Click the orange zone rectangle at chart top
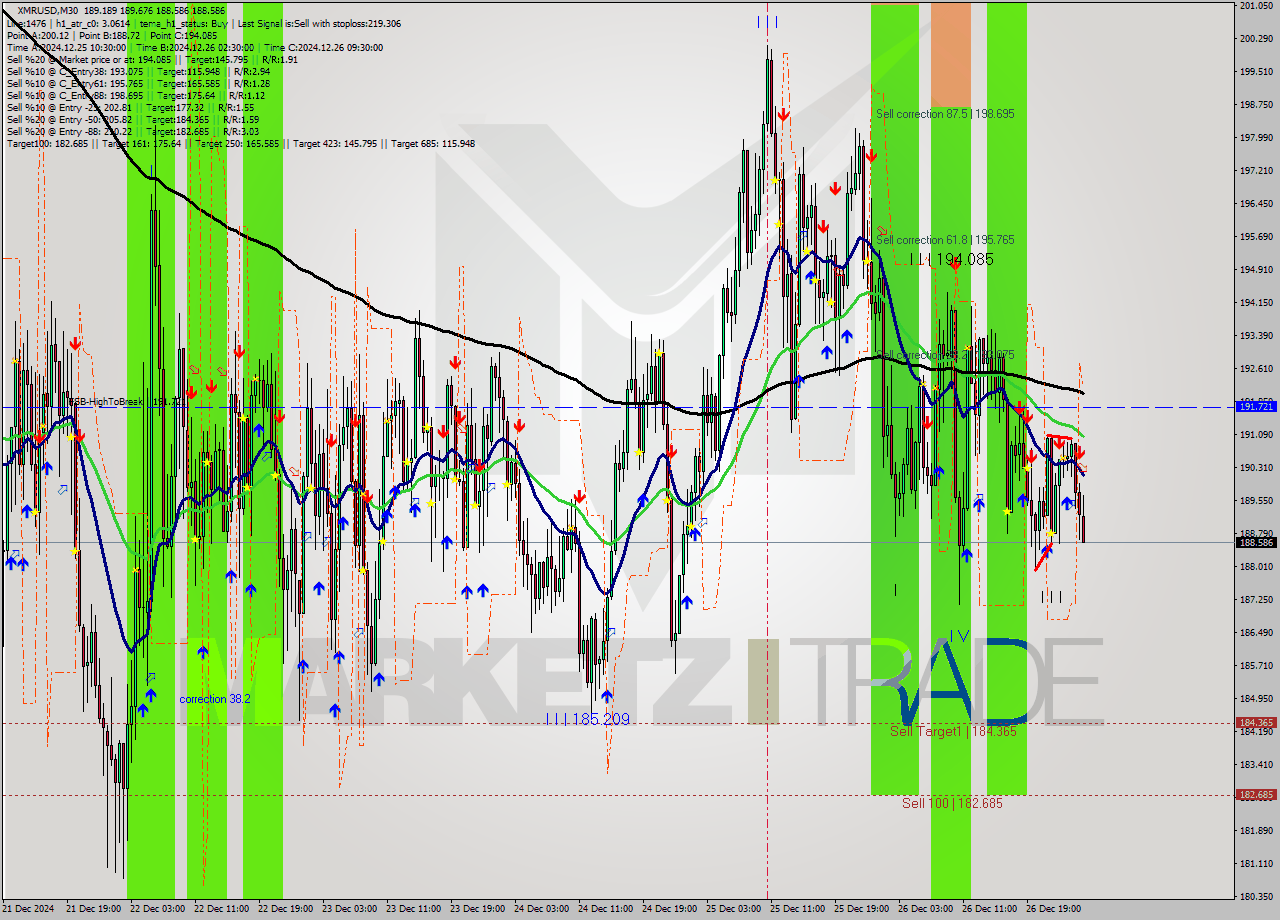Viewport: 1280px width, 920px height. (x=950, y=55)
